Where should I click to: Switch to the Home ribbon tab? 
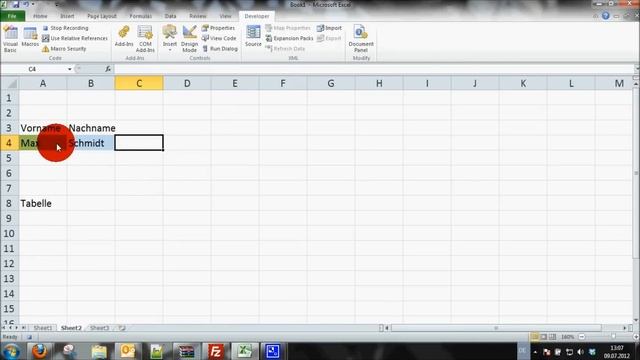[x=40, y=16]
